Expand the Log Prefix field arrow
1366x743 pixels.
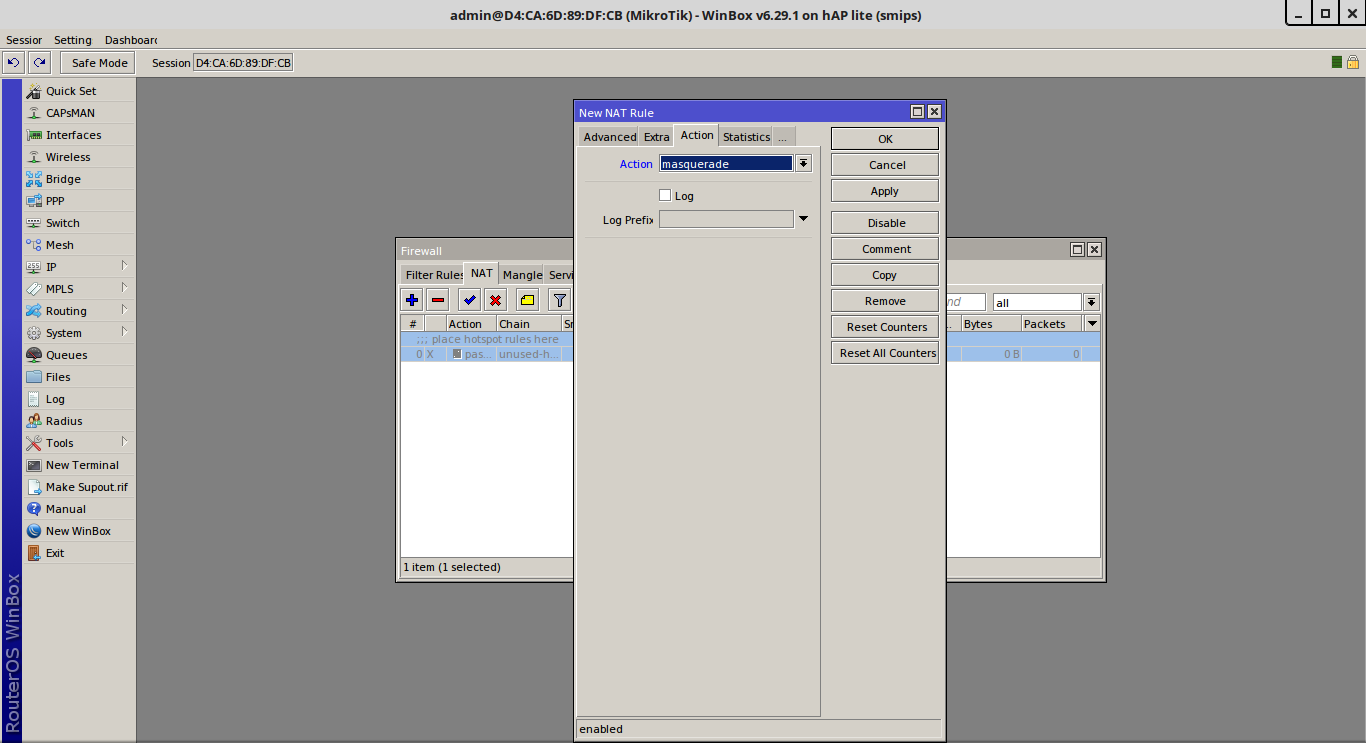pos(803,219)
